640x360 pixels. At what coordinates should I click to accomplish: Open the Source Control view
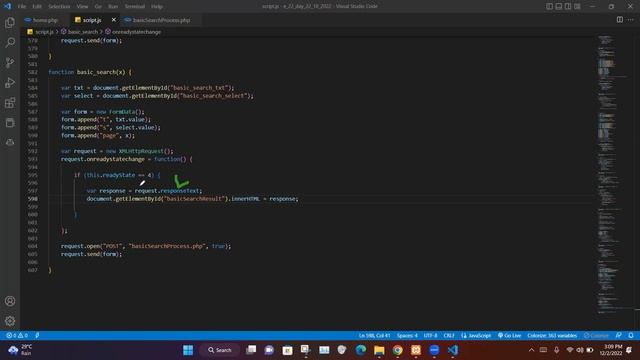point(10,62)
